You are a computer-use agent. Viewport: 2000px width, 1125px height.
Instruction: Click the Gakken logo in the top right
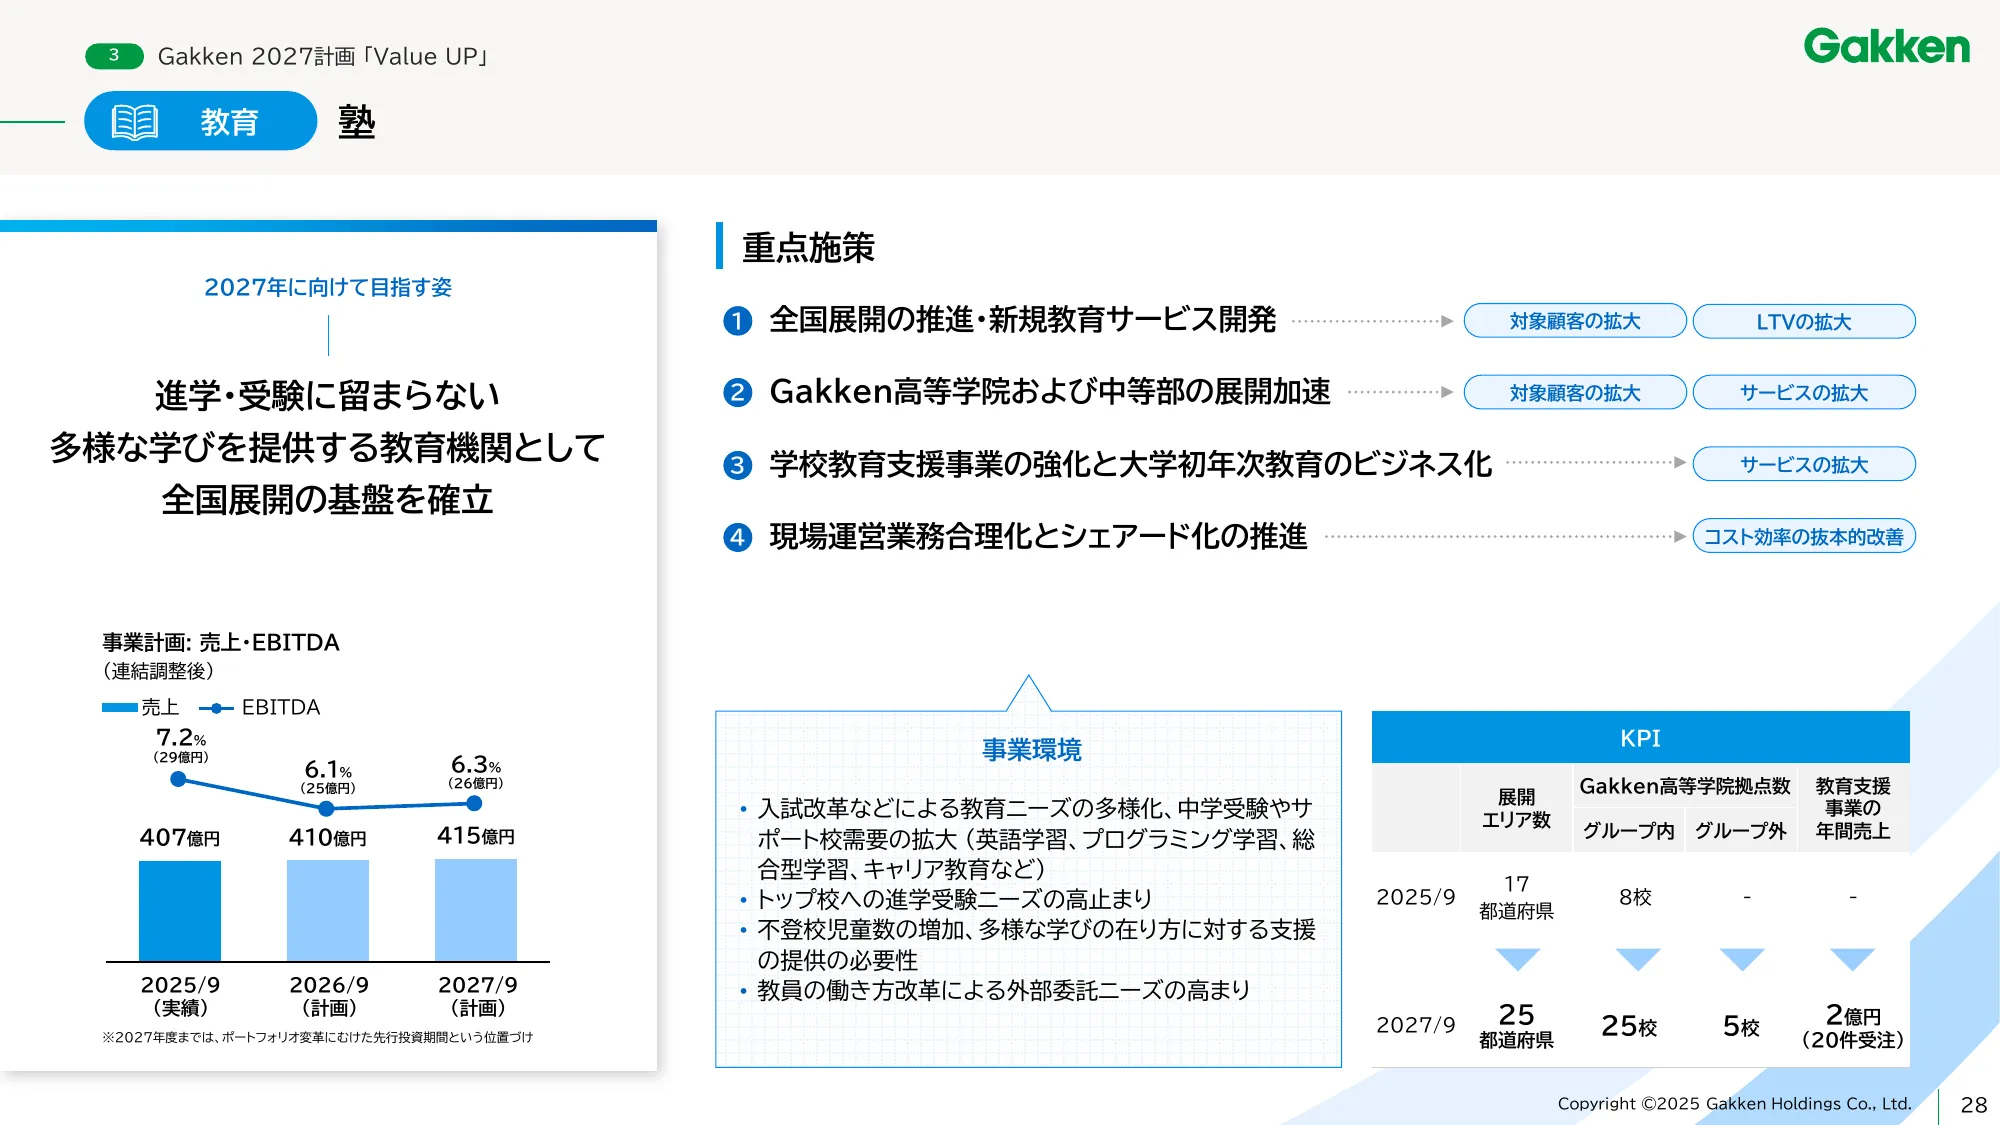1887,47
